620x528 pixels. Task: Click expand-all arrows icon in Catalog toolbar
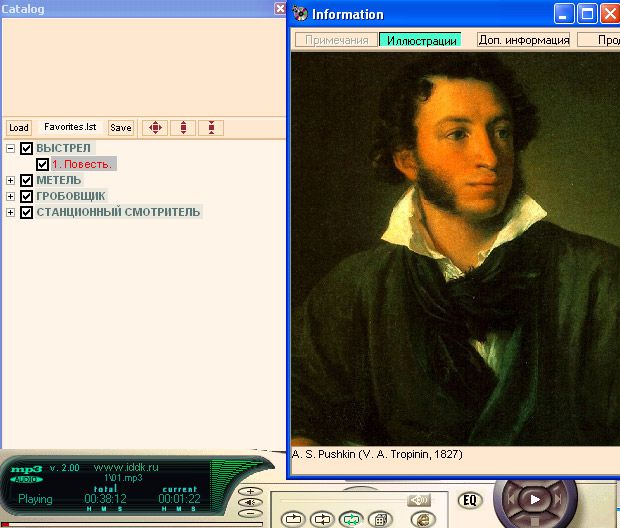(x=154, y=127)
